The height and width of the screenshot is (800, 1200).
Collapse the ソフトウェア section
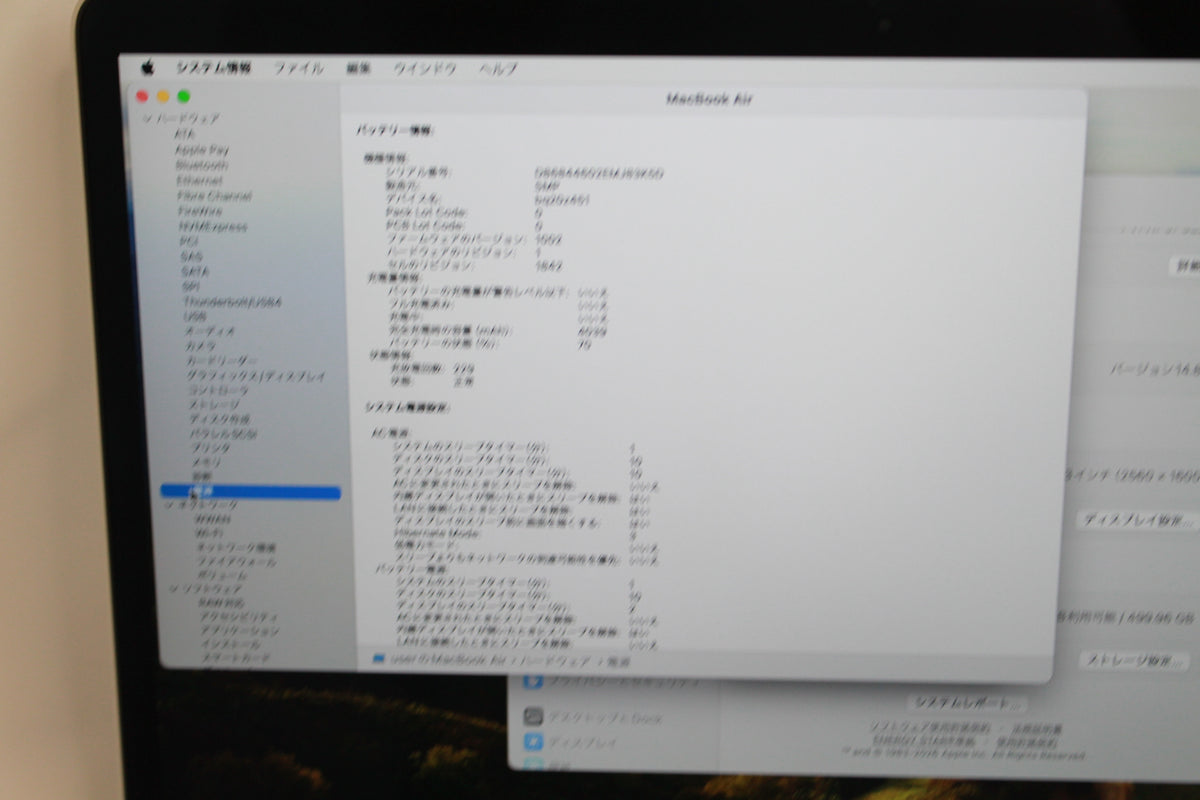(175, 590)
